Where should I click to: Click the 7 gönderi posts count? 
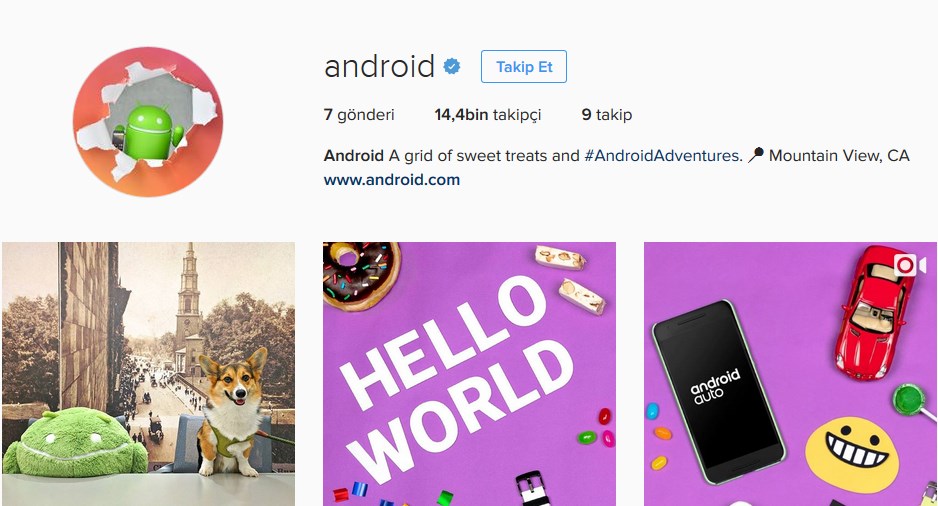[359, 115]
